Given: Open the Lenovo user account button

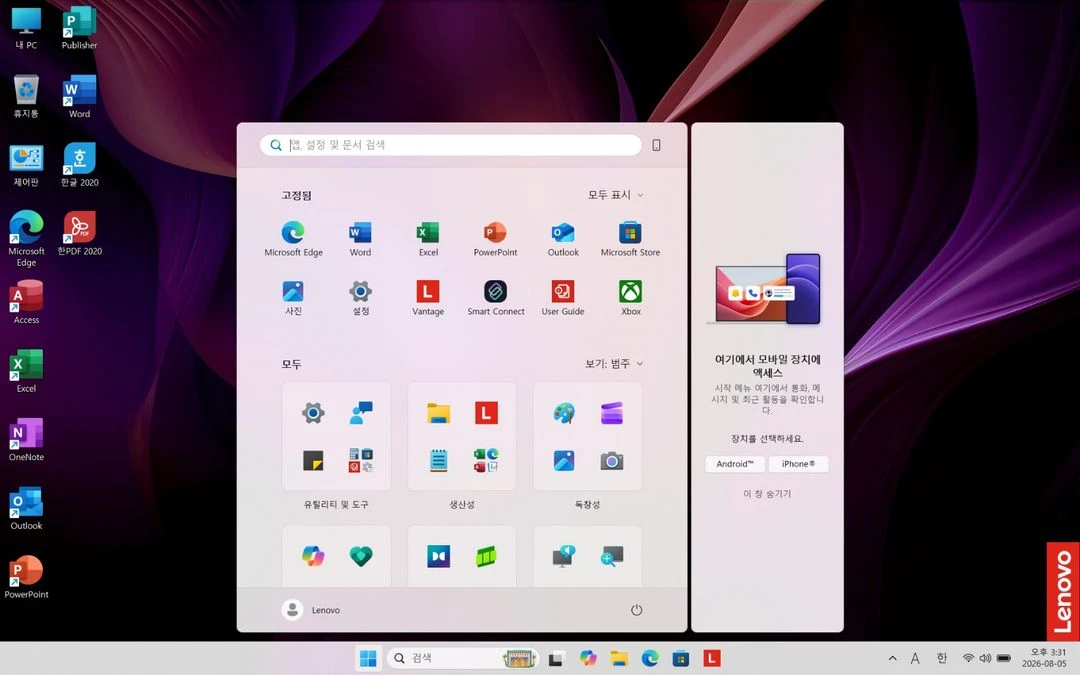Looking at the screenshot, I should point(311,610).
